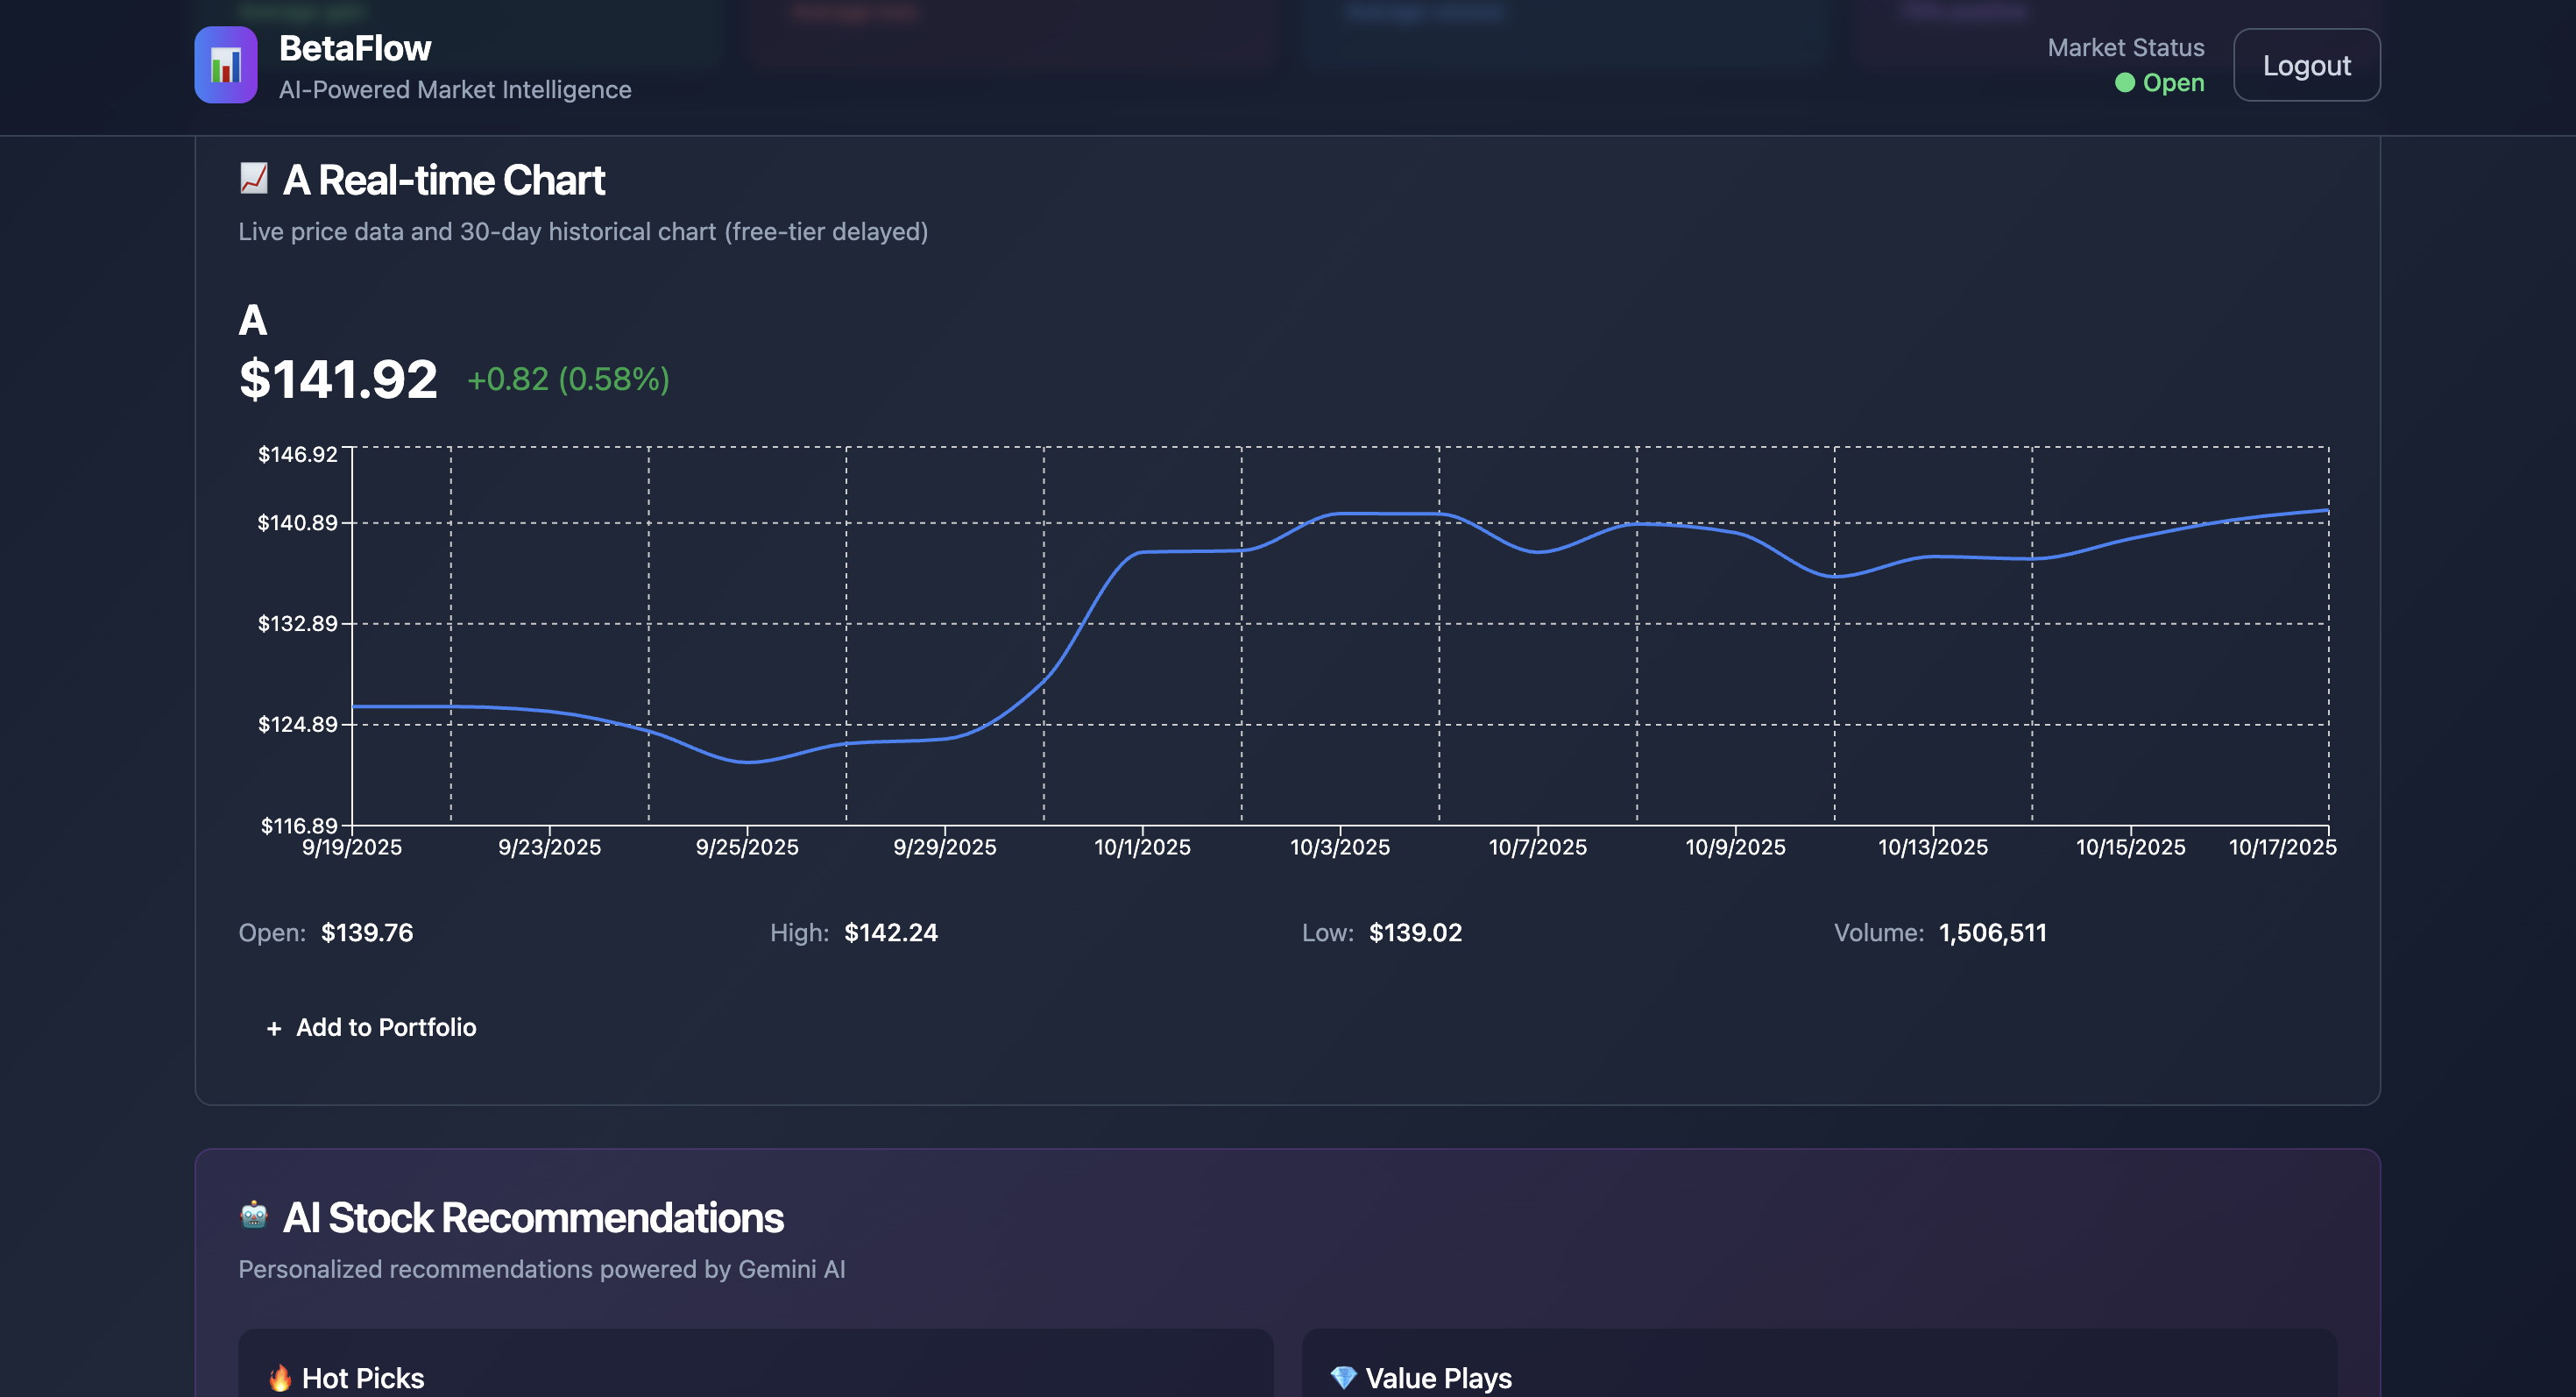Click the robot icon beside AI Stock Recommendations
2576x1397 pixels.
(x=254, y=1215)
